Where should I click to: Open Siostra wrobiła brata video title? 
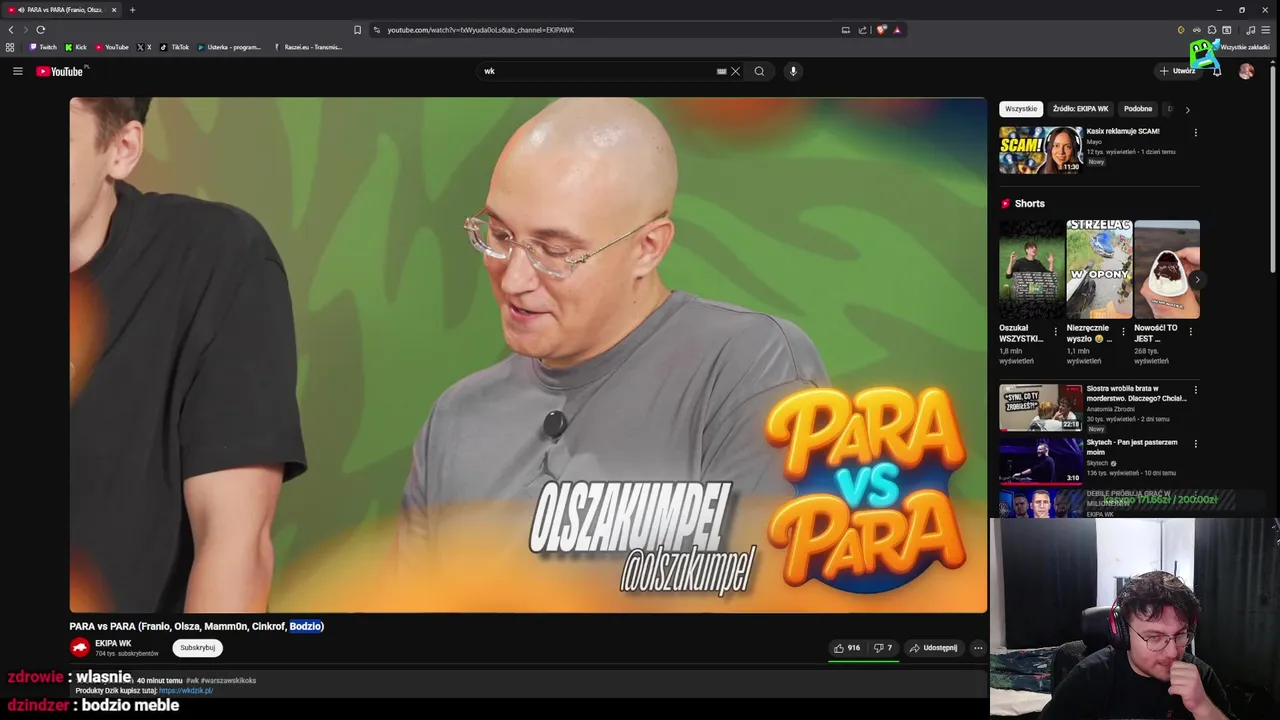(1136, 393)
